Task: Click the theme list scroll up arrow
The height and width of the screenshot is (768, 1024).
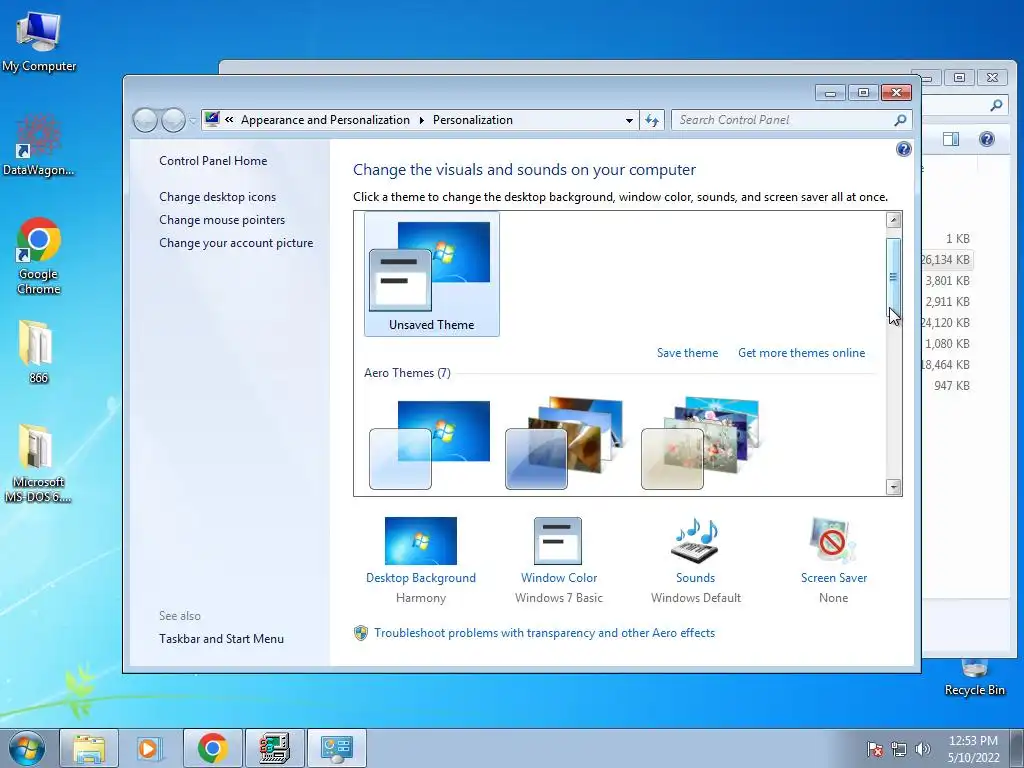Action: [x=893, y=220]
